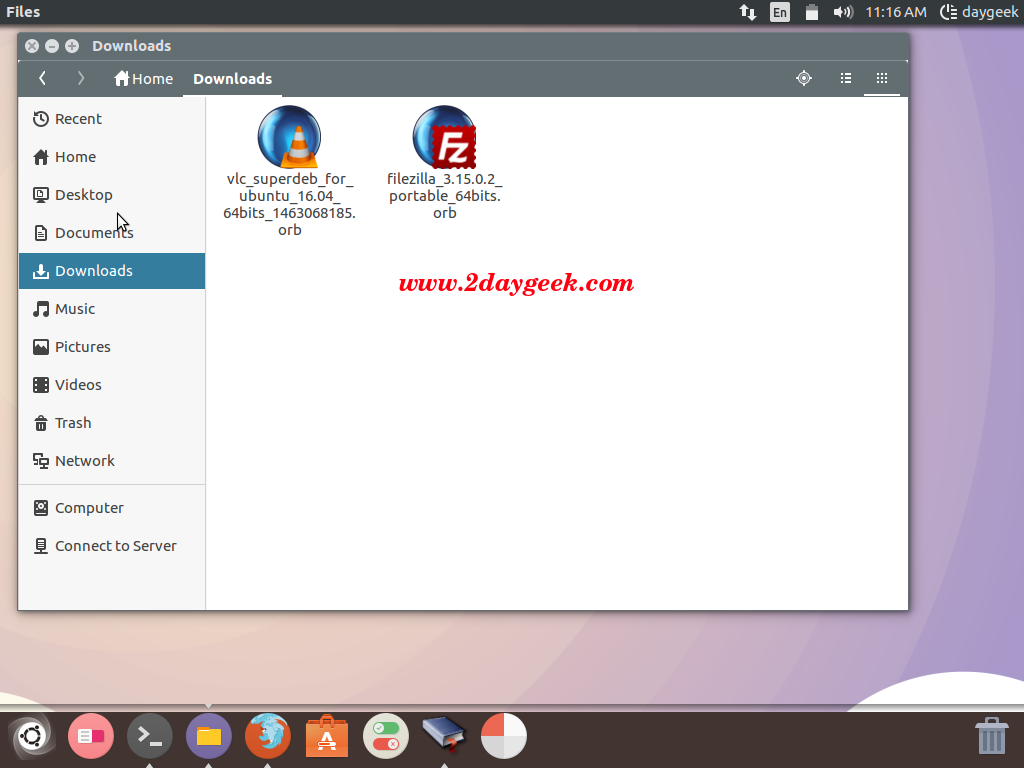Open Pictures in the sidebar
Screen dimensions: 1024x768
click(112, 347)
